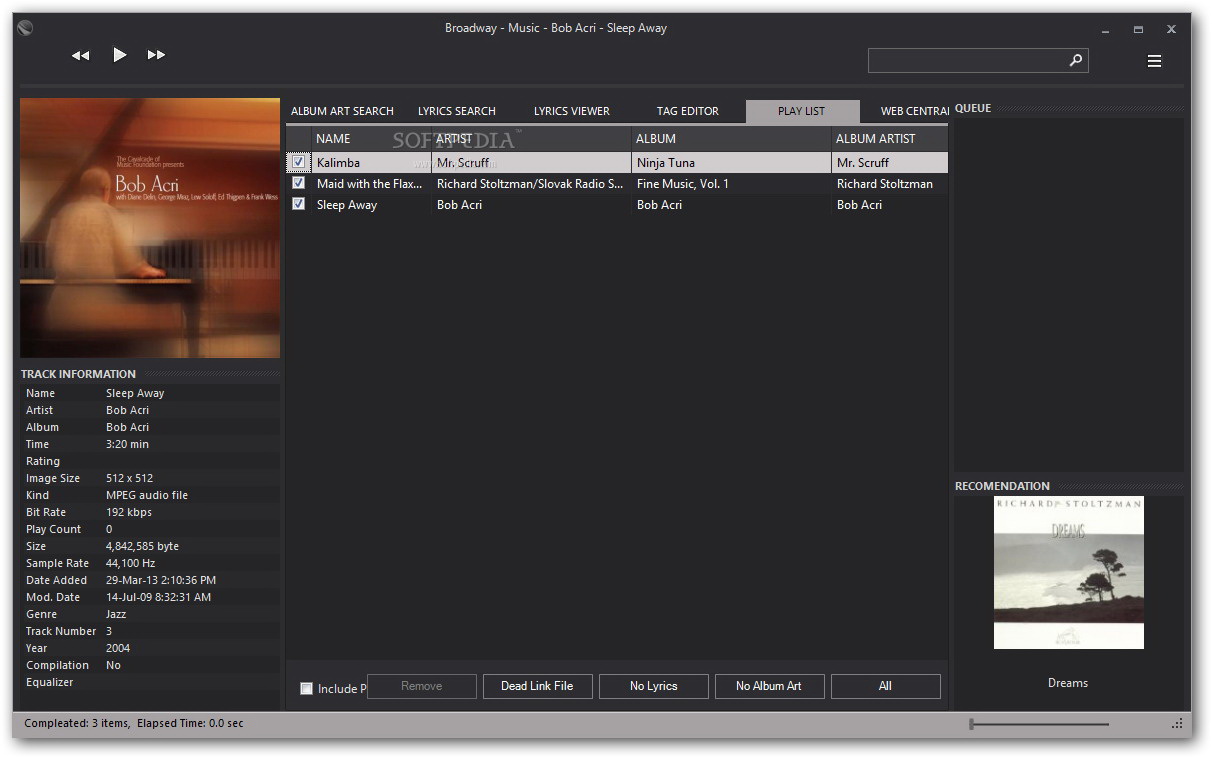Viewport: 1212px width, 758px height.
Task: Click inside the search input field
Action: point(965,61)
